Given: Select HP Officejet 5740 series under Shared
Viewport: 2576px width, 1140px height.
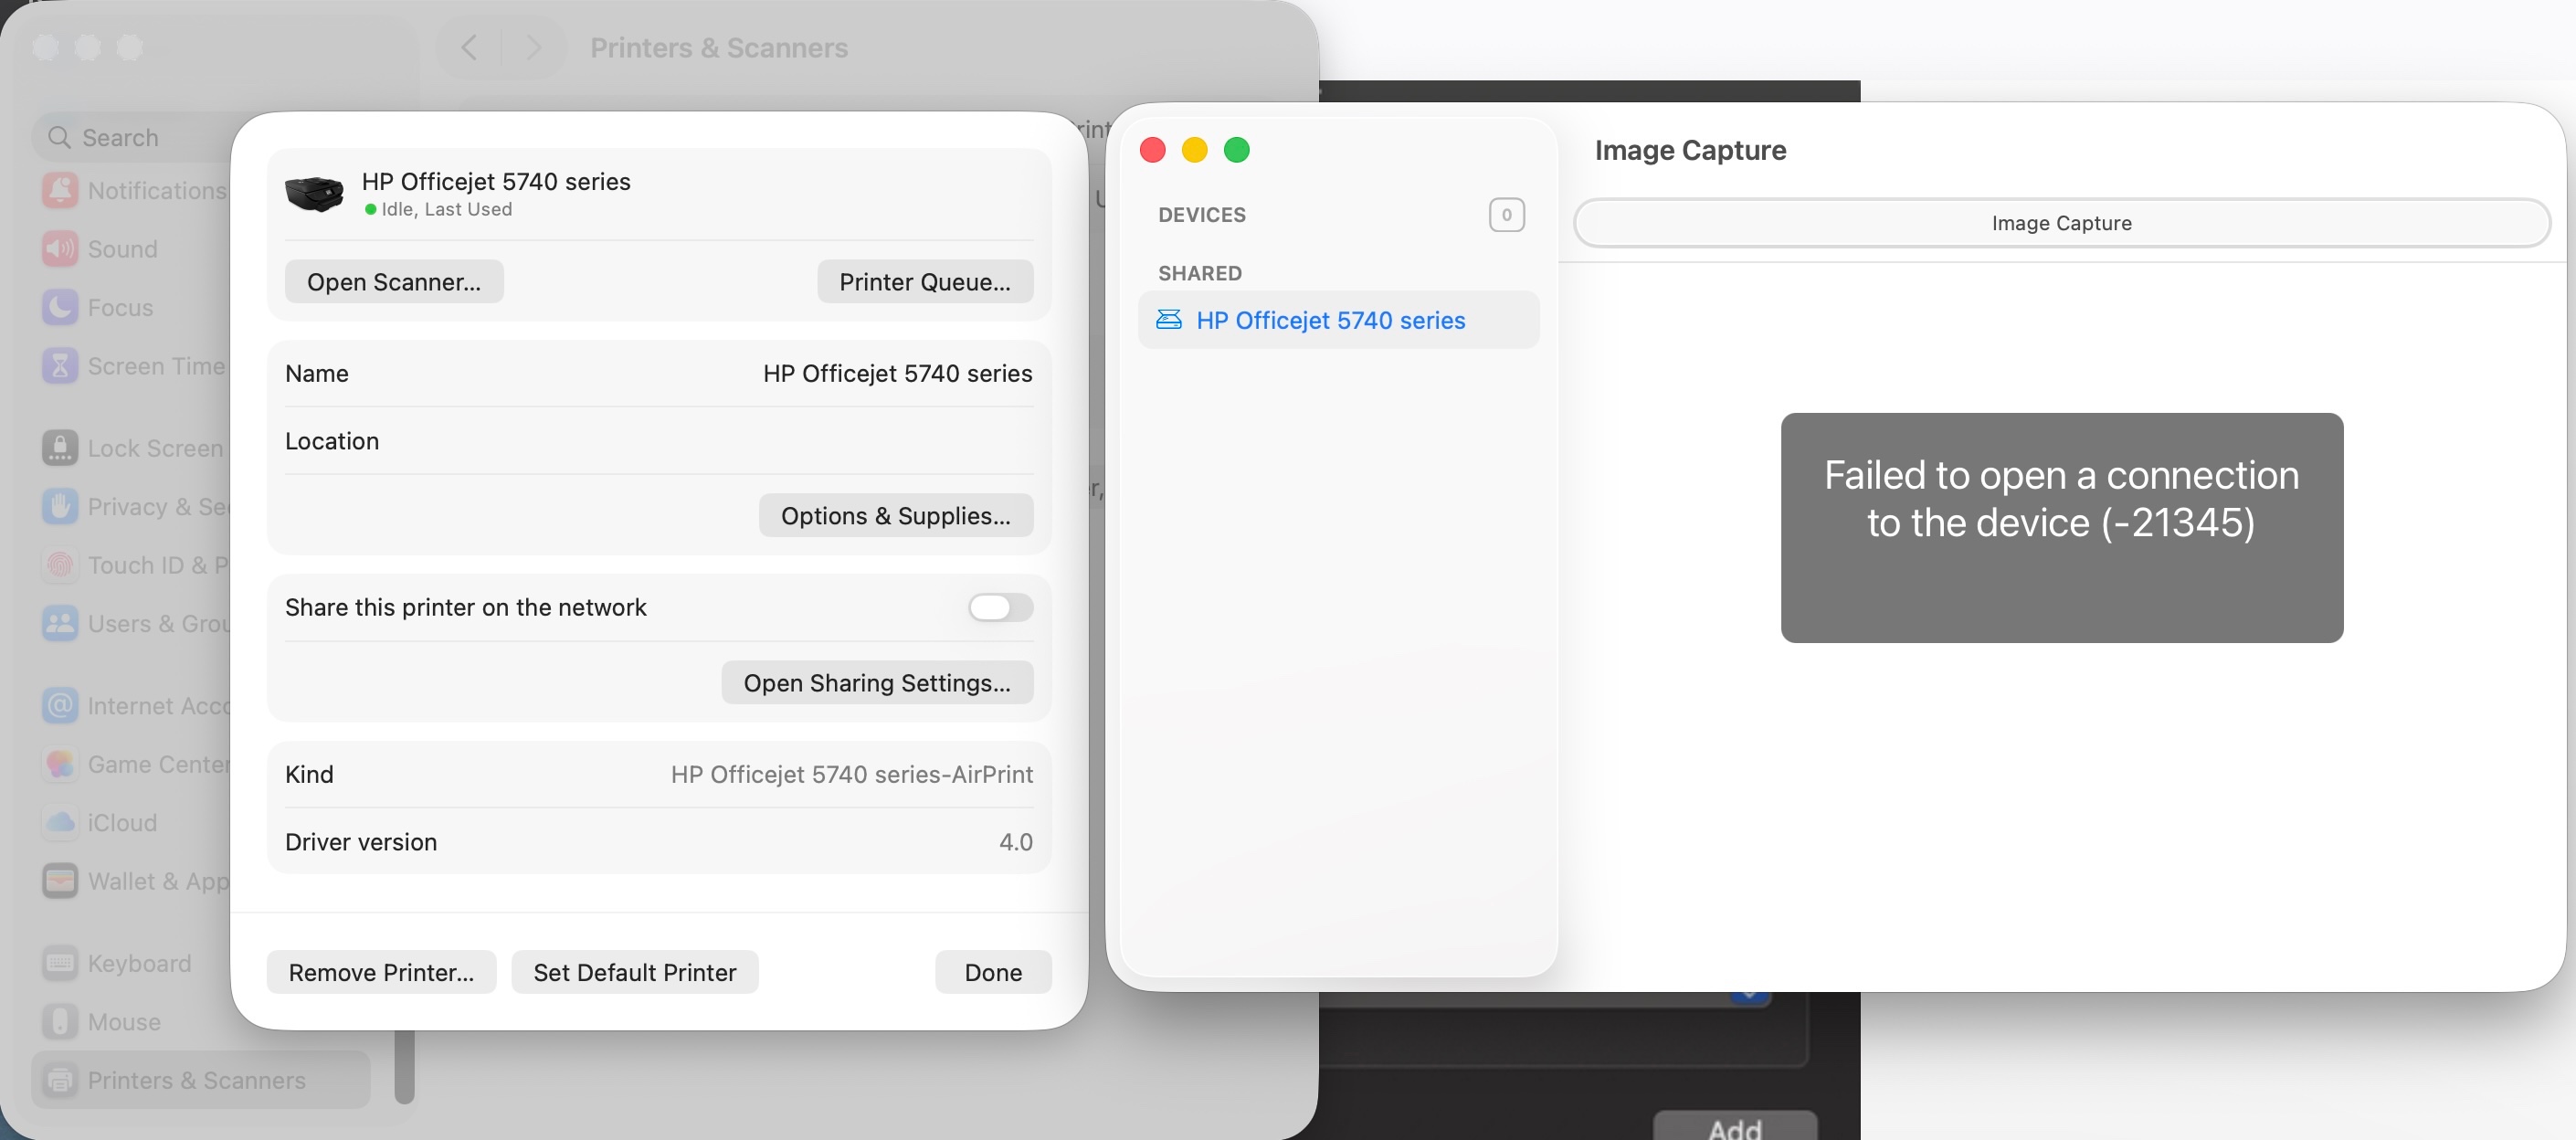Looking at the screenshot, I should click(x=1330, y=320).
